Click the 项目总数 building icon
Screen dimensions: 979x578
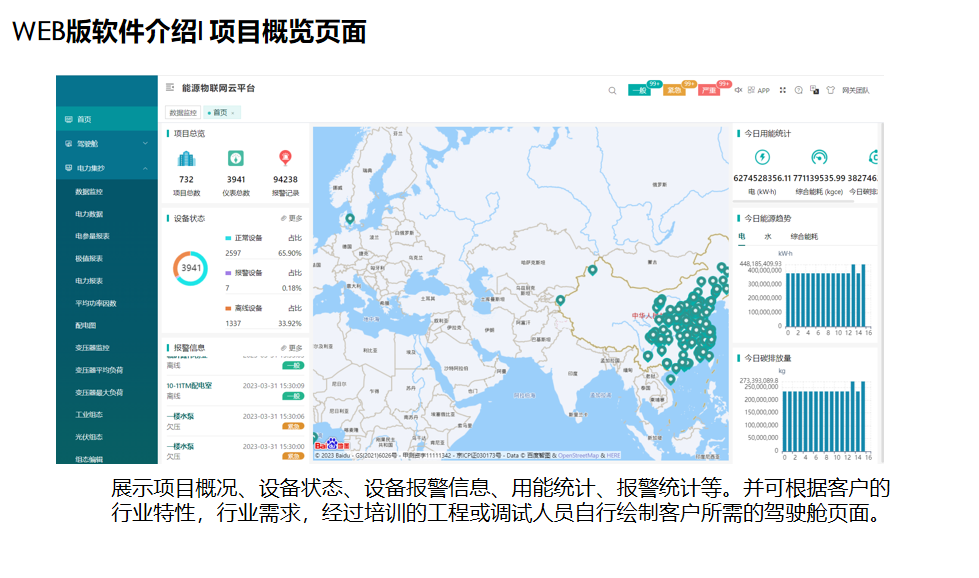[x=185, y=158]
